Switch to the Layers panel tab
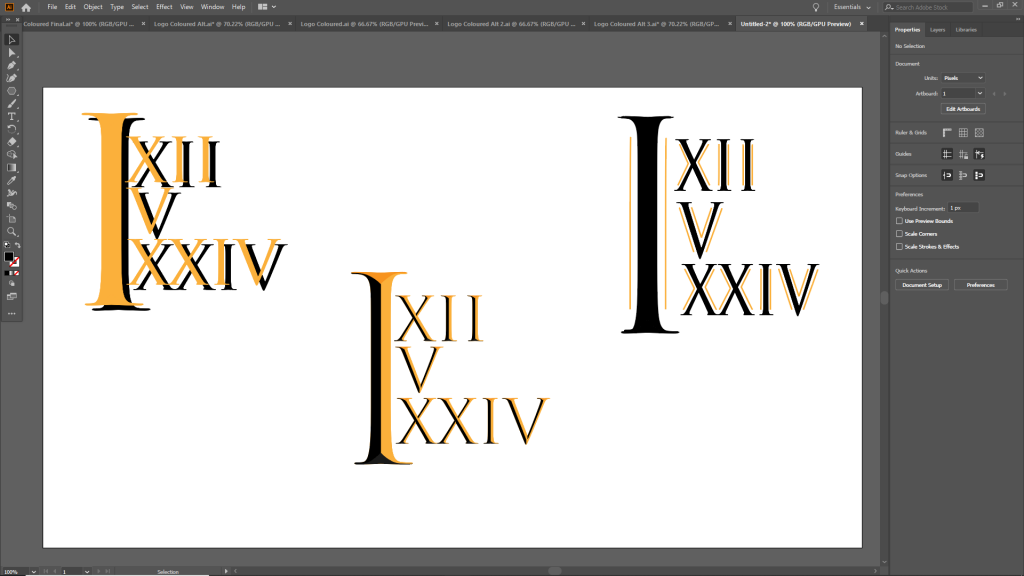1024x576 pixels. click(937, 30)
